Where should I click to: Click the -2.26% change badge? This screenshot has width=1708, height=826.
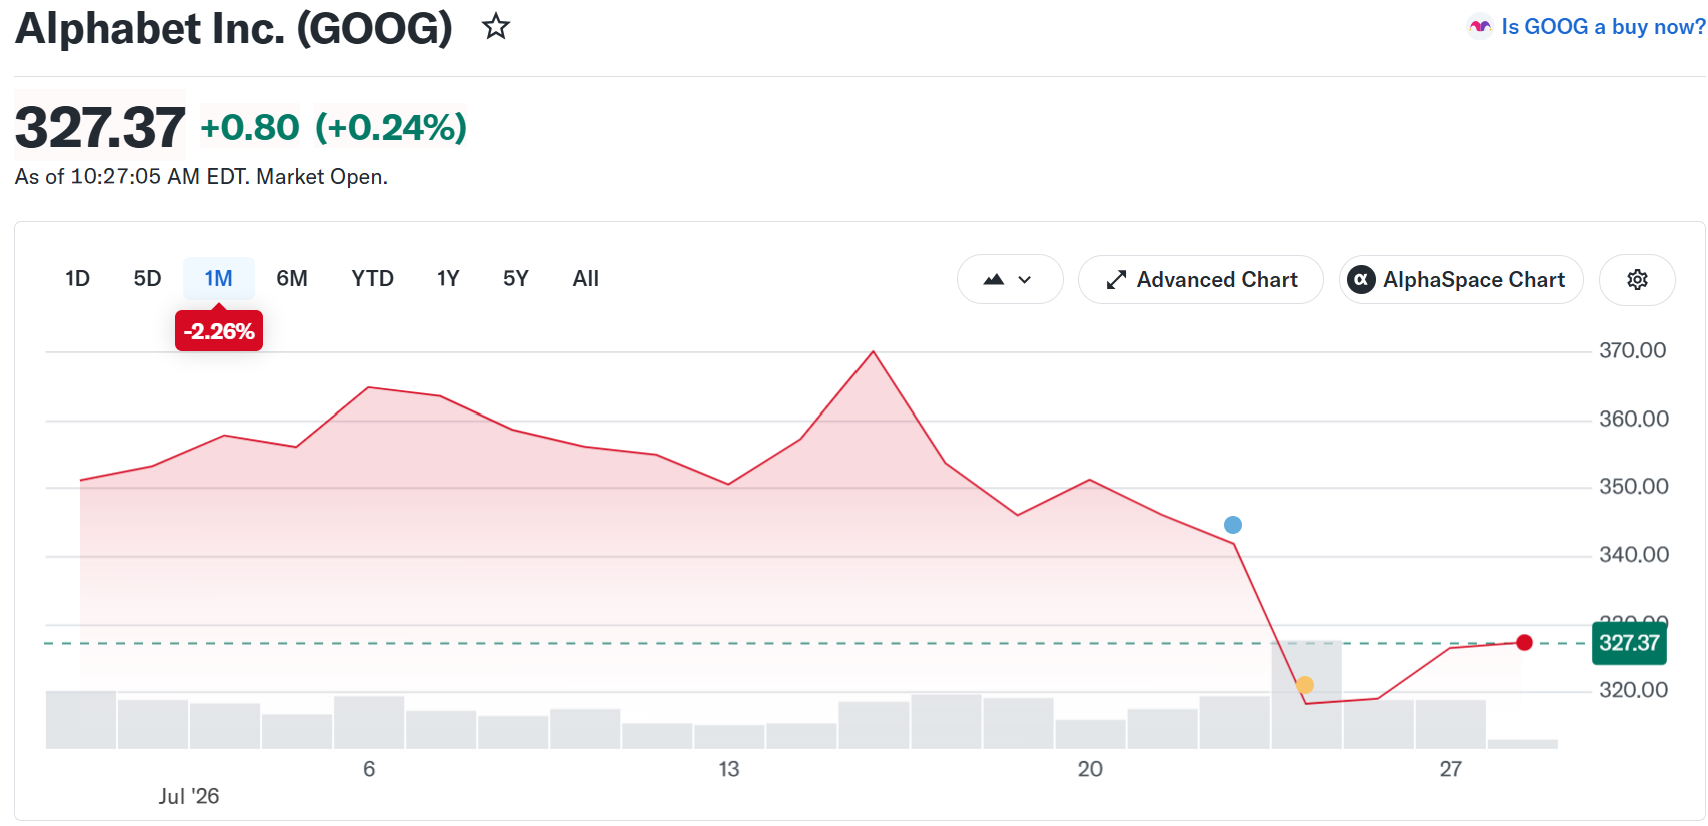219,331
